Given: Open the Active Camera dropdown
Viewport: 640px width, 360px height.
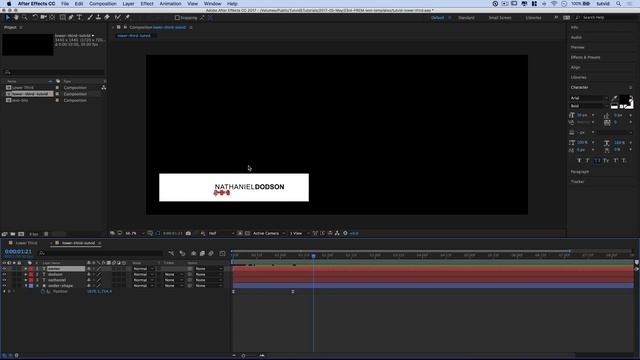Looking at the screenshot, I should point(269,233).
